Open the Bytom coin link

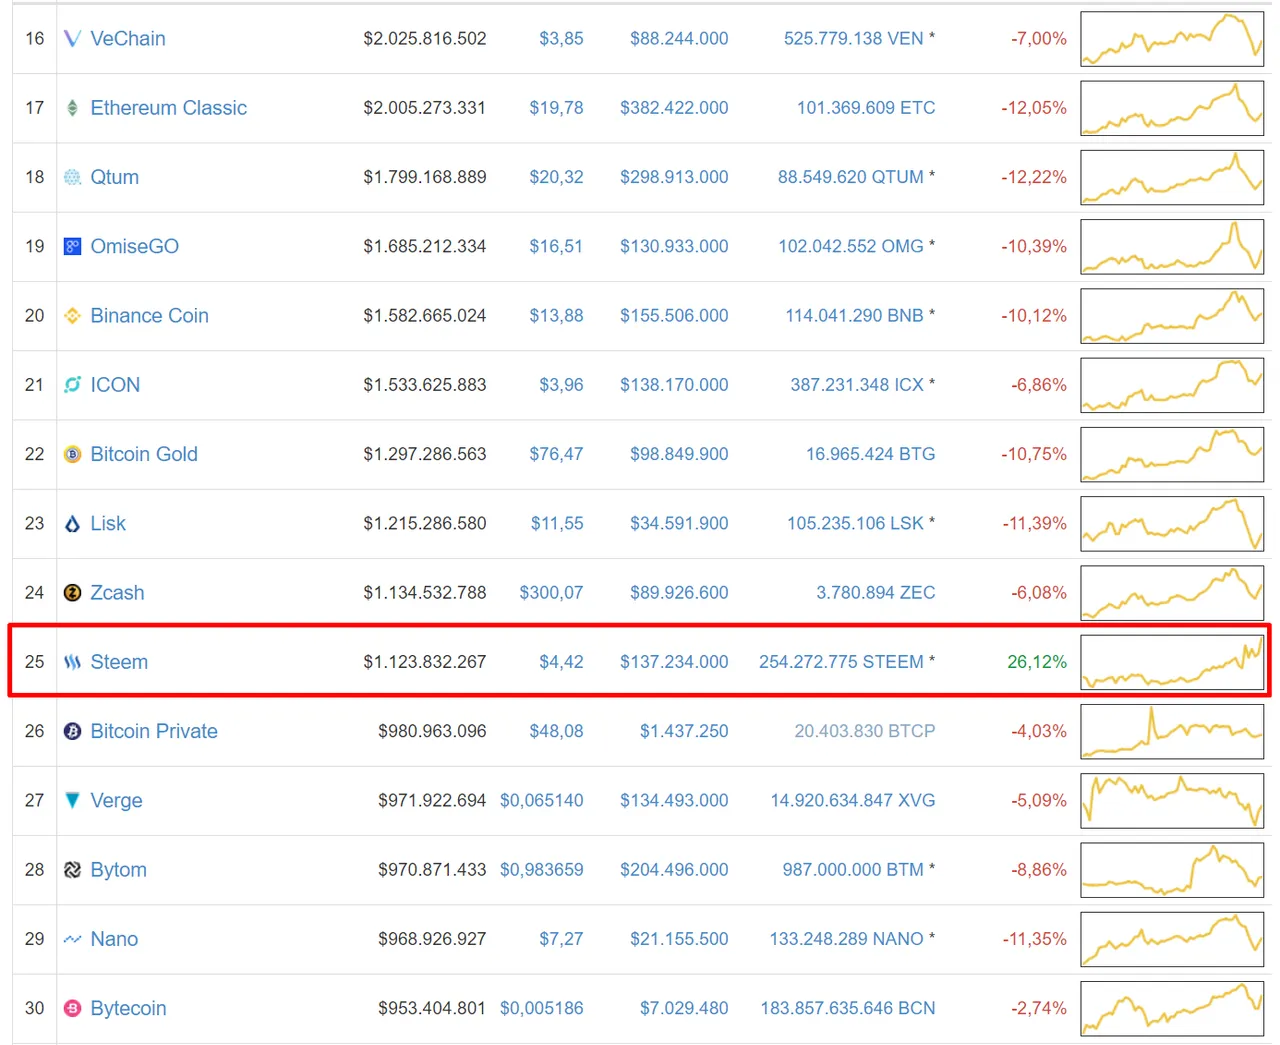[x=118, y=870]
